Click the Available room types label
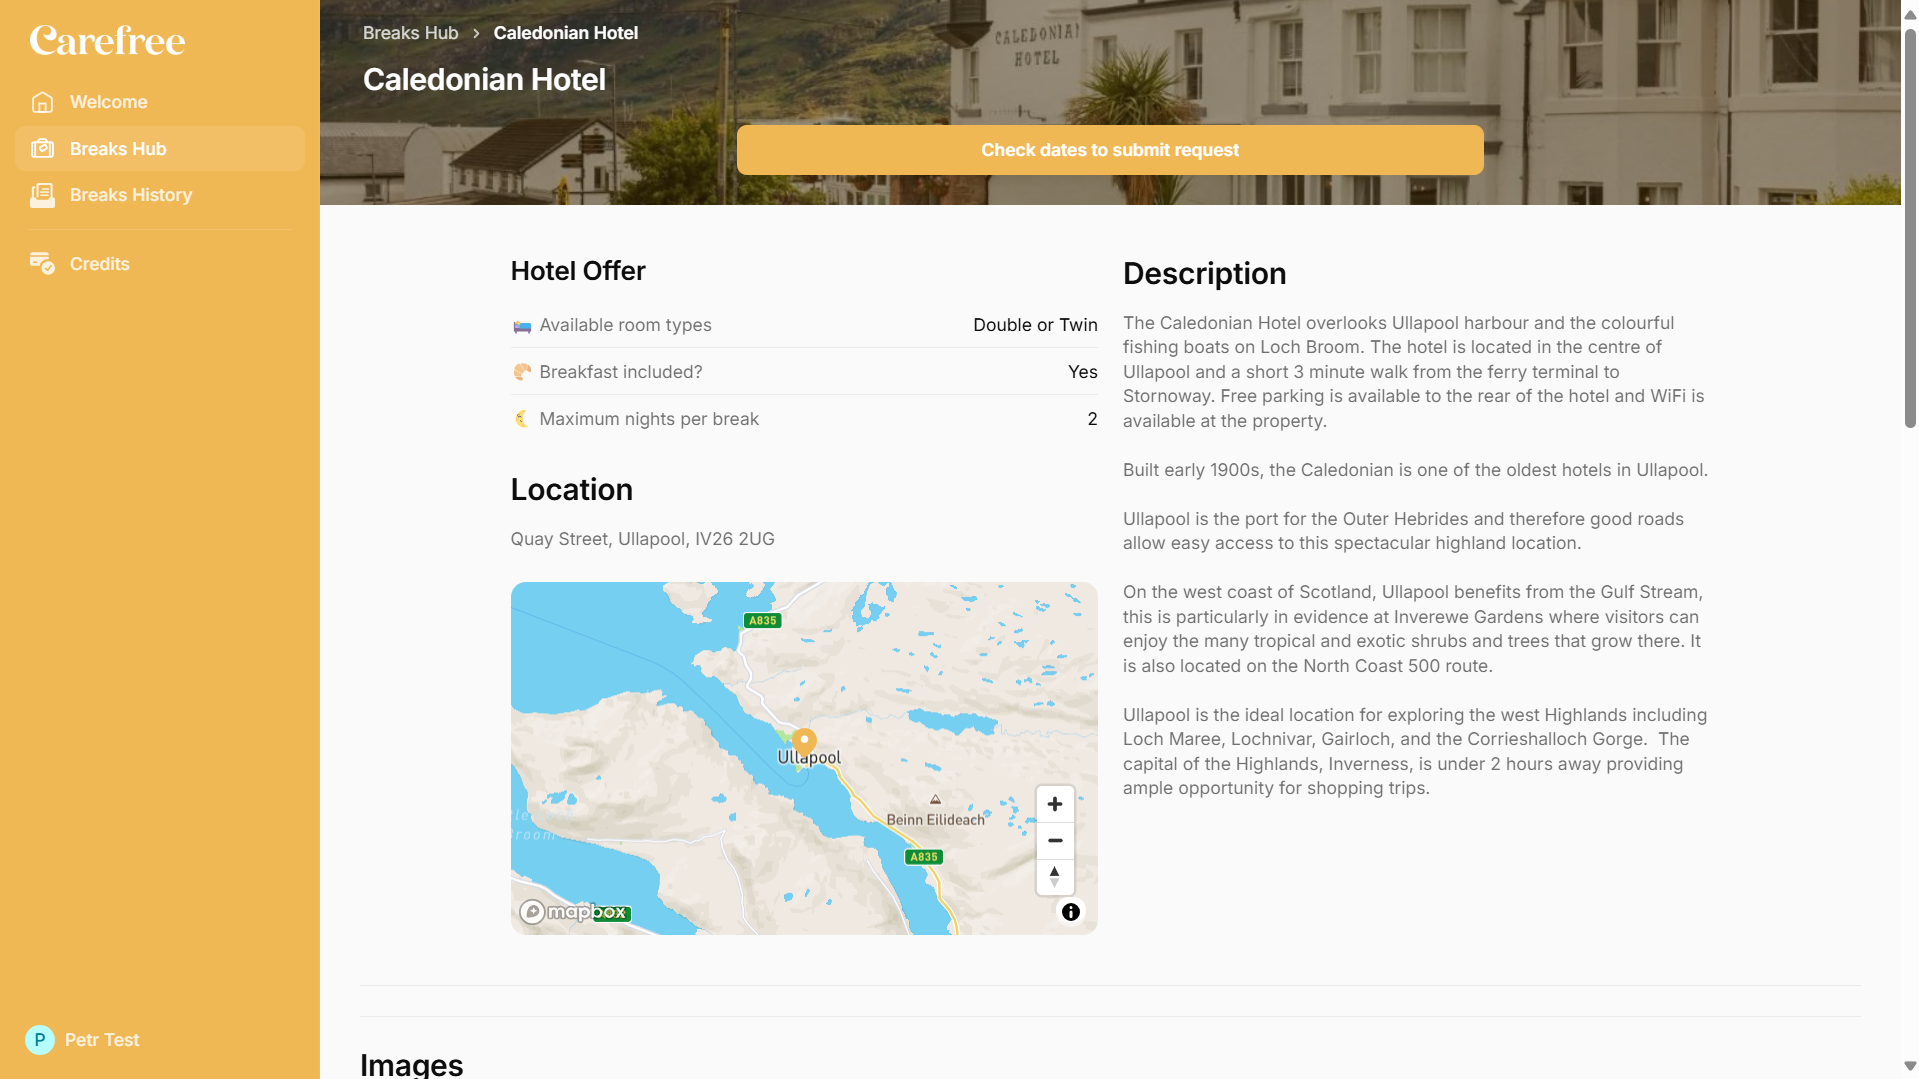The image size is (1919, 1079). [625, 325]
